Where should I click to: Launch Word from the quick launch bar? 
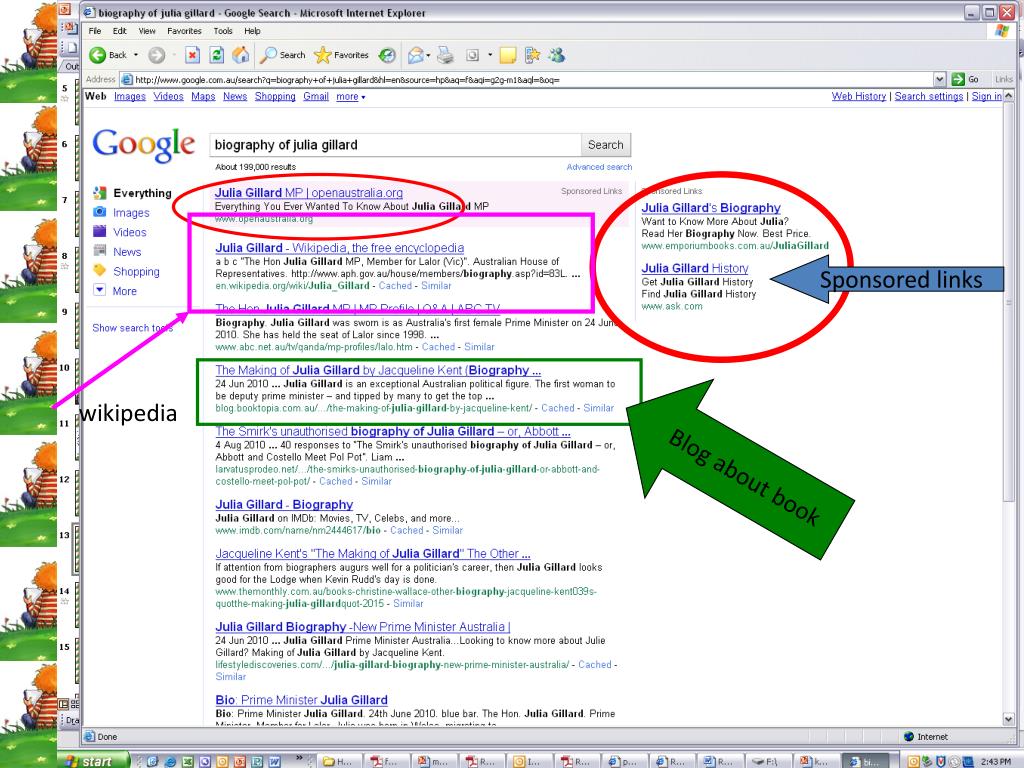(x=275, y=761)
